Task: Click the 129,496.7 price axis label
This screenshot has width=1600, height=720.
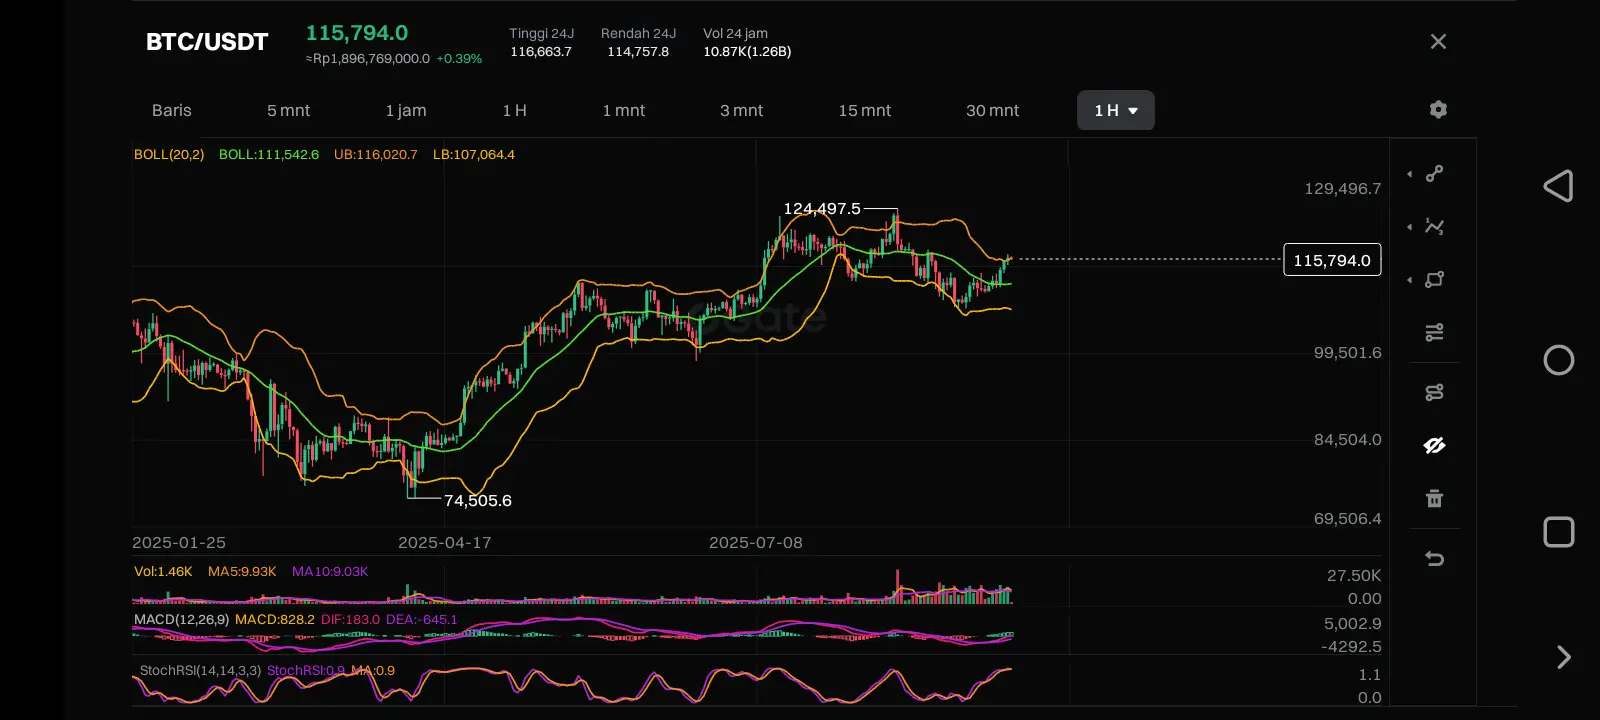Action: coord(1343,189)
